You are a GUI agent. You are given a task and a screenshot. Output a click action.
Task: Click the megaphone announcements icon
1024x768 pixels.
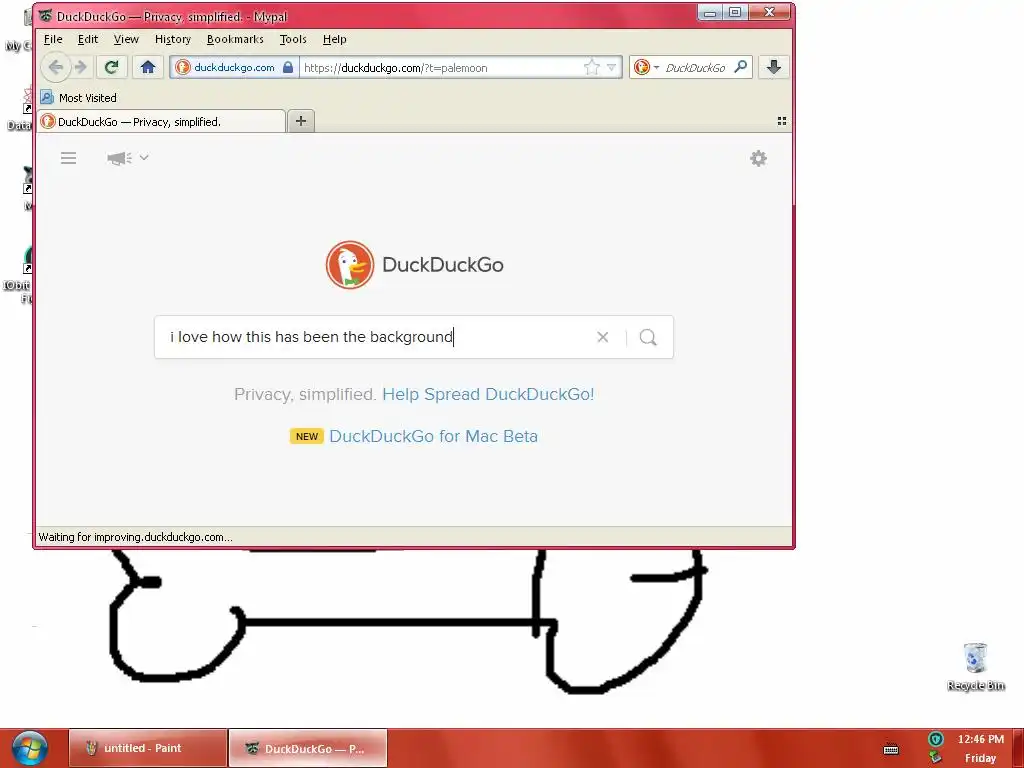pyautogui.click(x=120, y=158)
